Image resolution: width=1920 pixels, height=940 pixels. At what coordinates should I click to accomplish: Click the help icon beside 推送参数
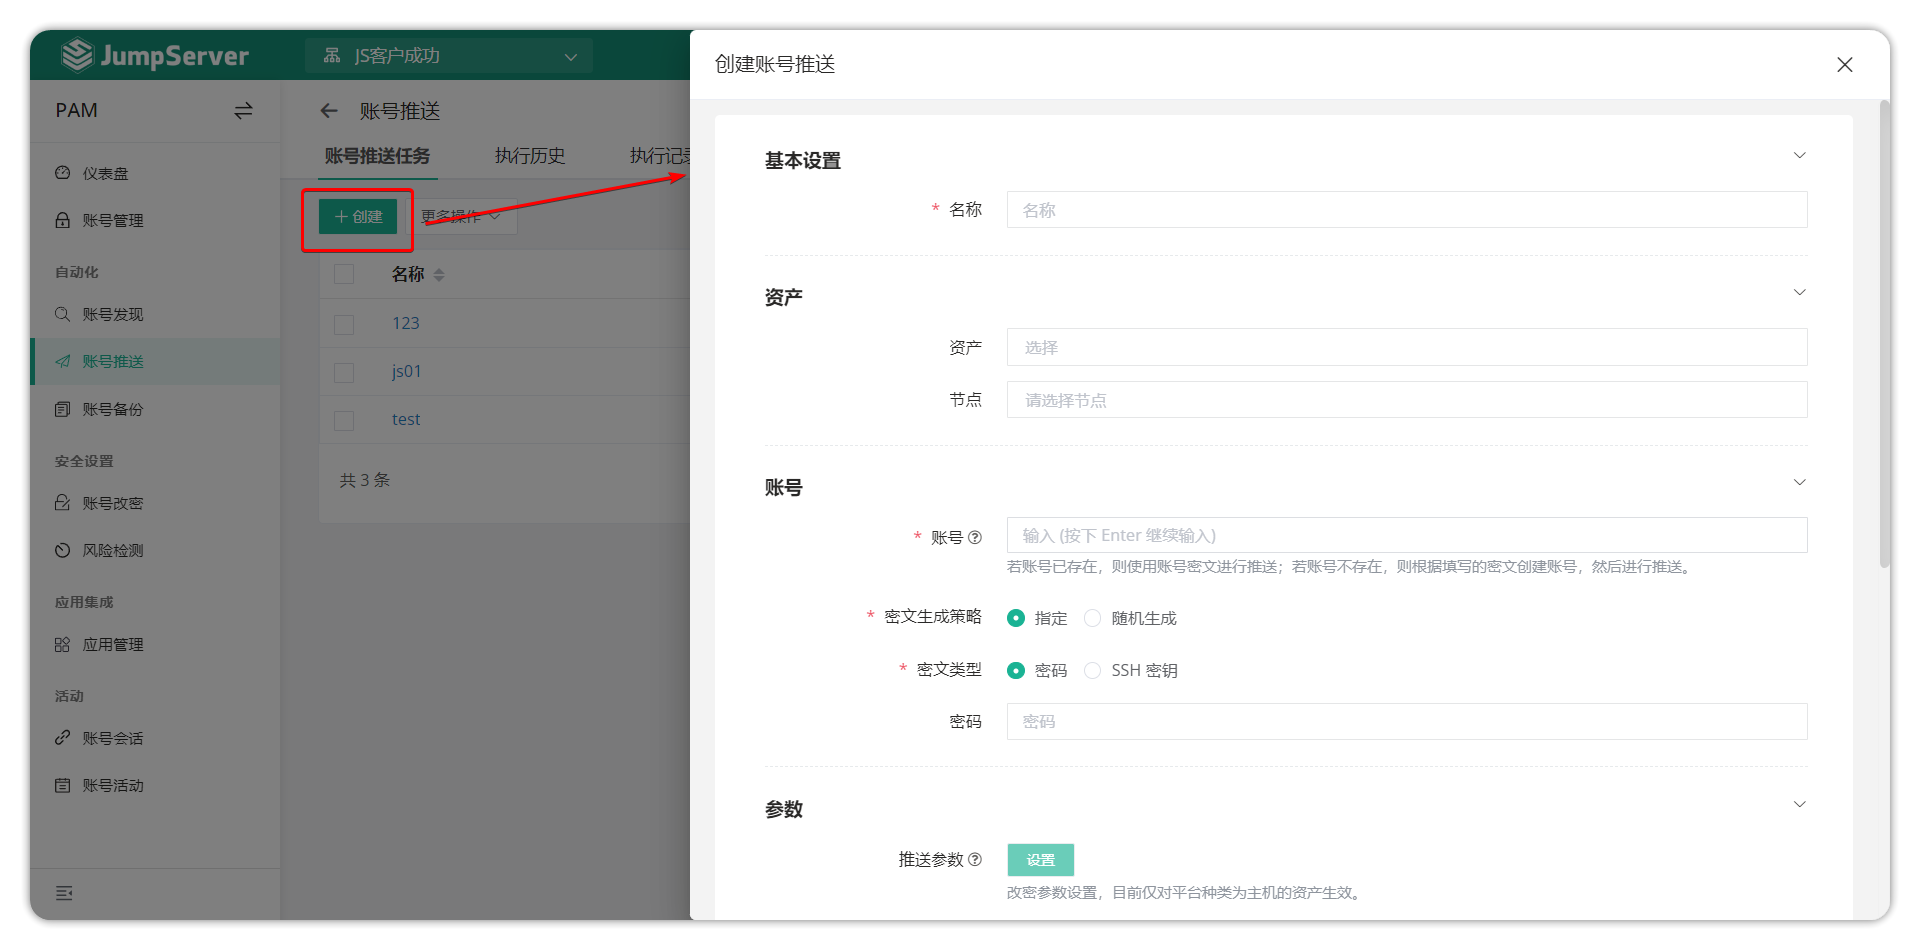tap(975, 859)
